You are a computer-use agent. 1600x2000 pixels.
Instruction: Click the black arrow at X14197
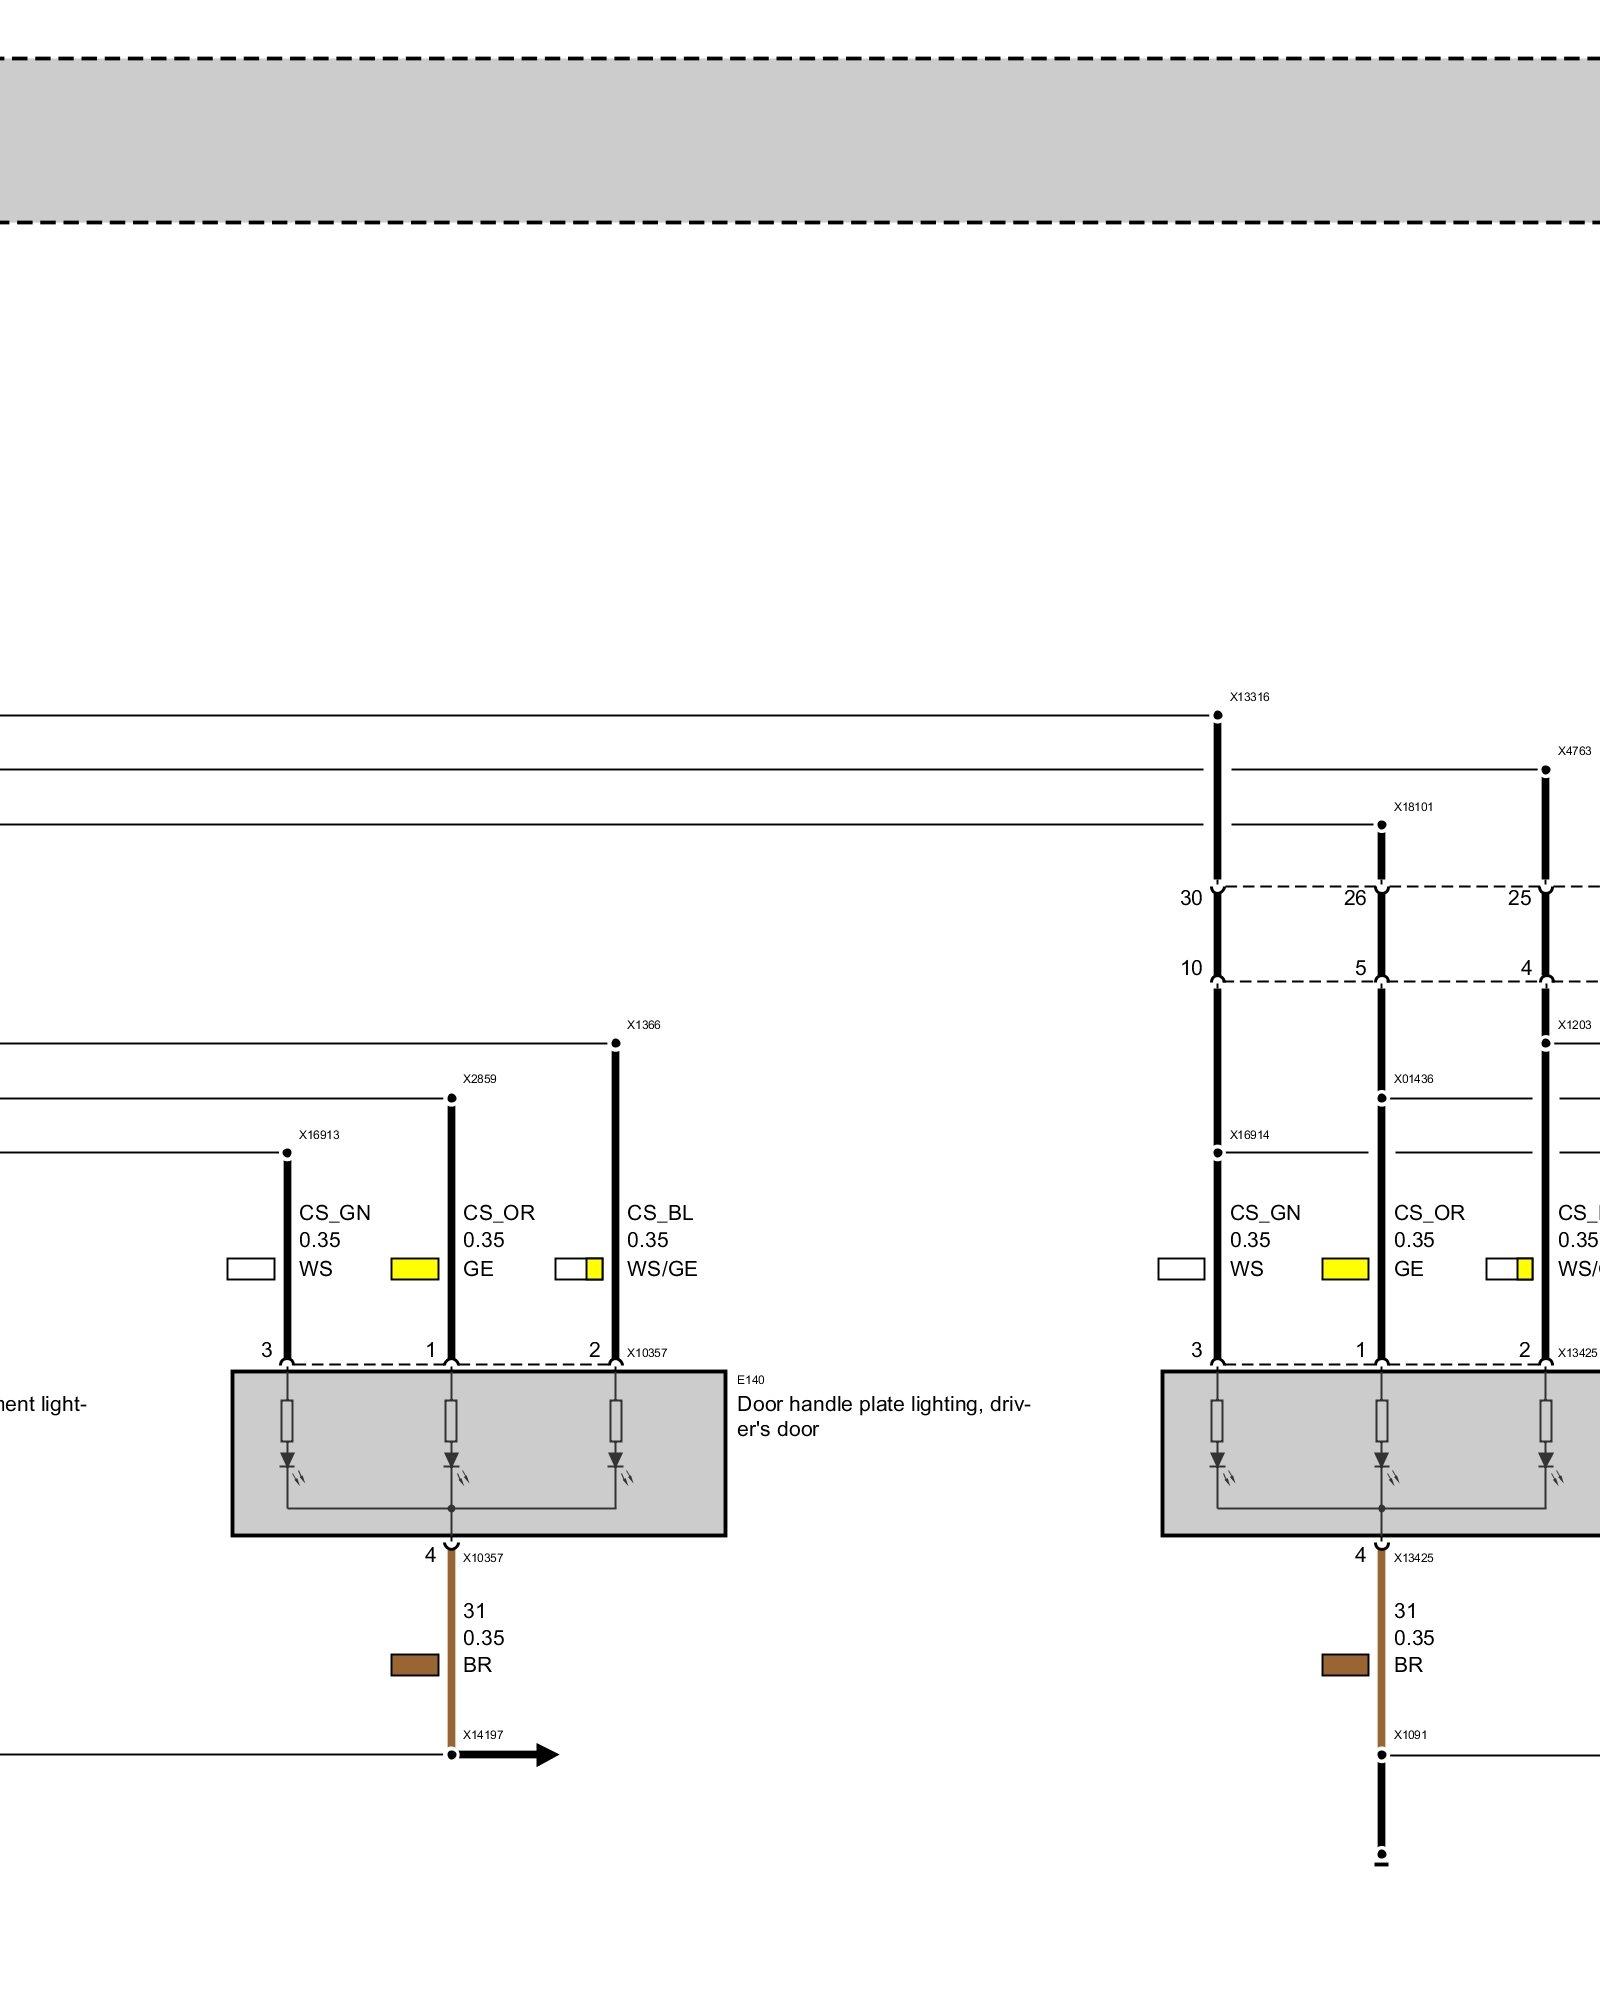coord(508,1754)
